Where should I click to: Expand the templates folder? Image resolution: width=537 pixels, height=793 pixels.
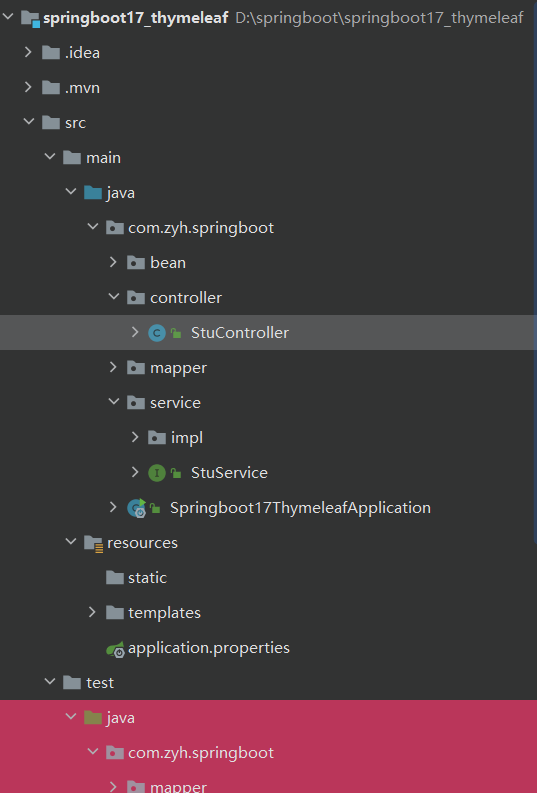pyautogui.click(x=92, y=612)
